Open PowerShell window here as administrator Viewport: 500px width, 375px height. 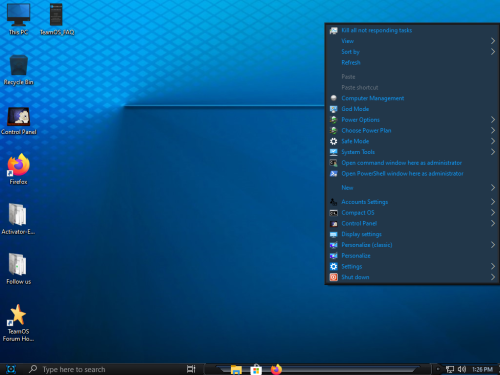pyautogui.click(x=412, y=174)
